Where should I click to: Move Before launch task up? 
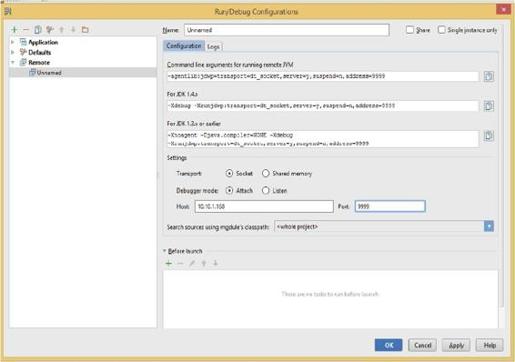pyautogui.click(x=204, y=263)
